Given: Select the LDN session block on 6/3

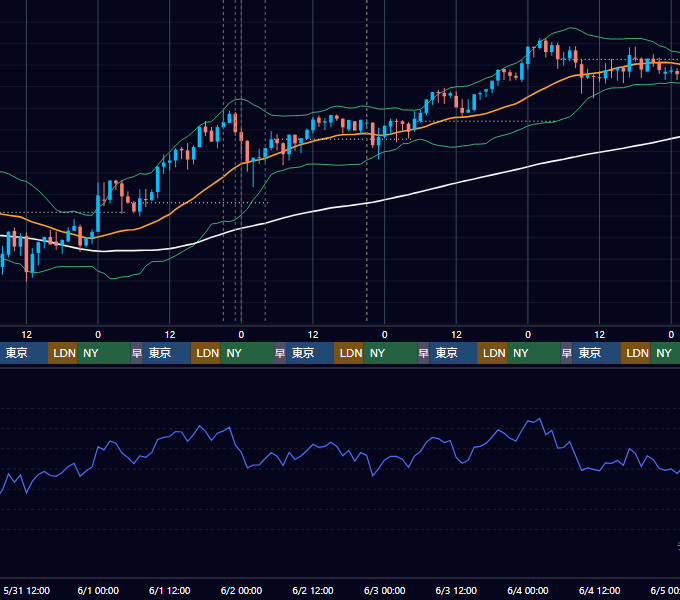Looking at the screenshot, I should [x=492, y=353].
